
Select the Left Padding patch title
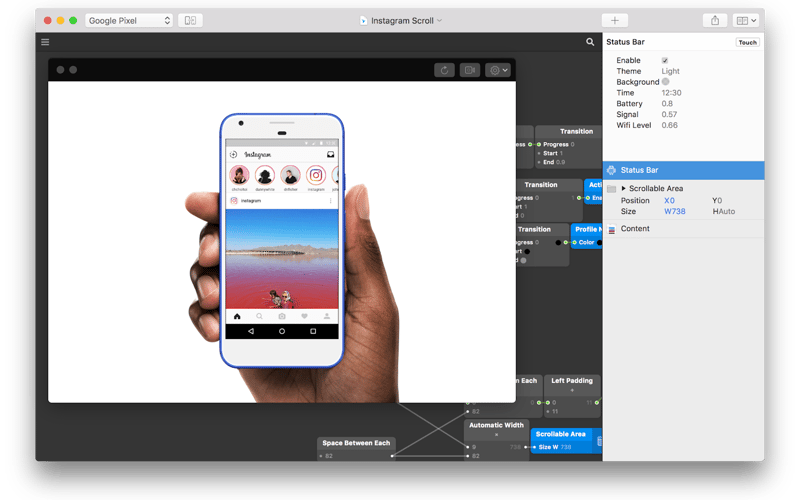572,381
